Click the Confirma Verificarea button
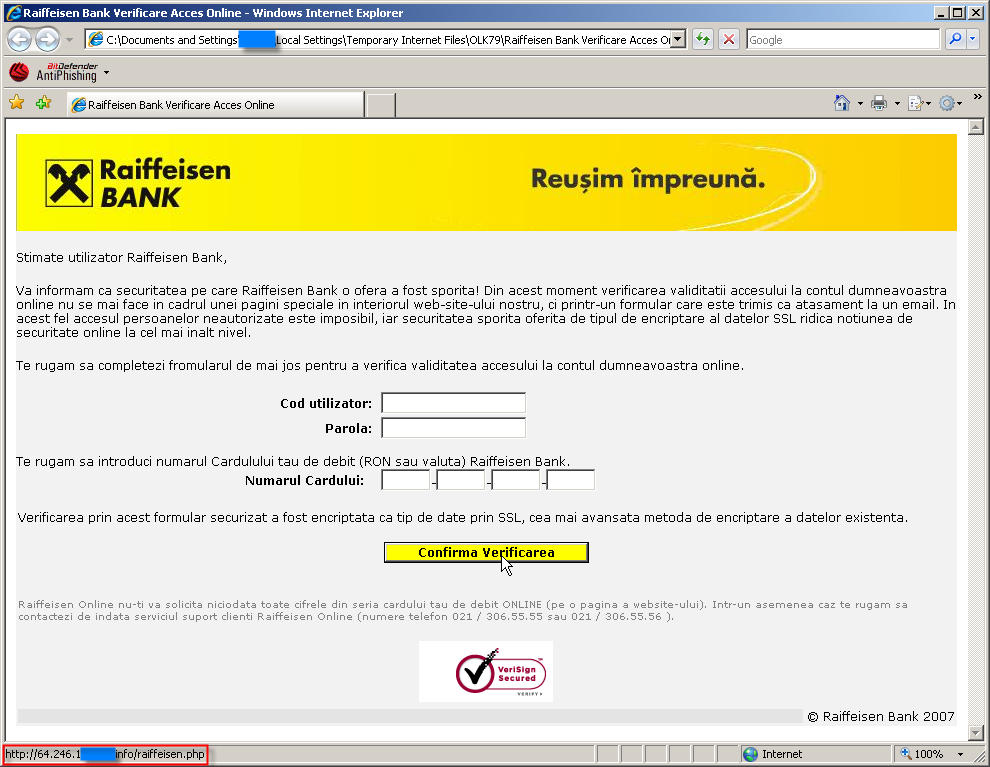Viewport: 990px width, 767px height. tap(486, 552)
